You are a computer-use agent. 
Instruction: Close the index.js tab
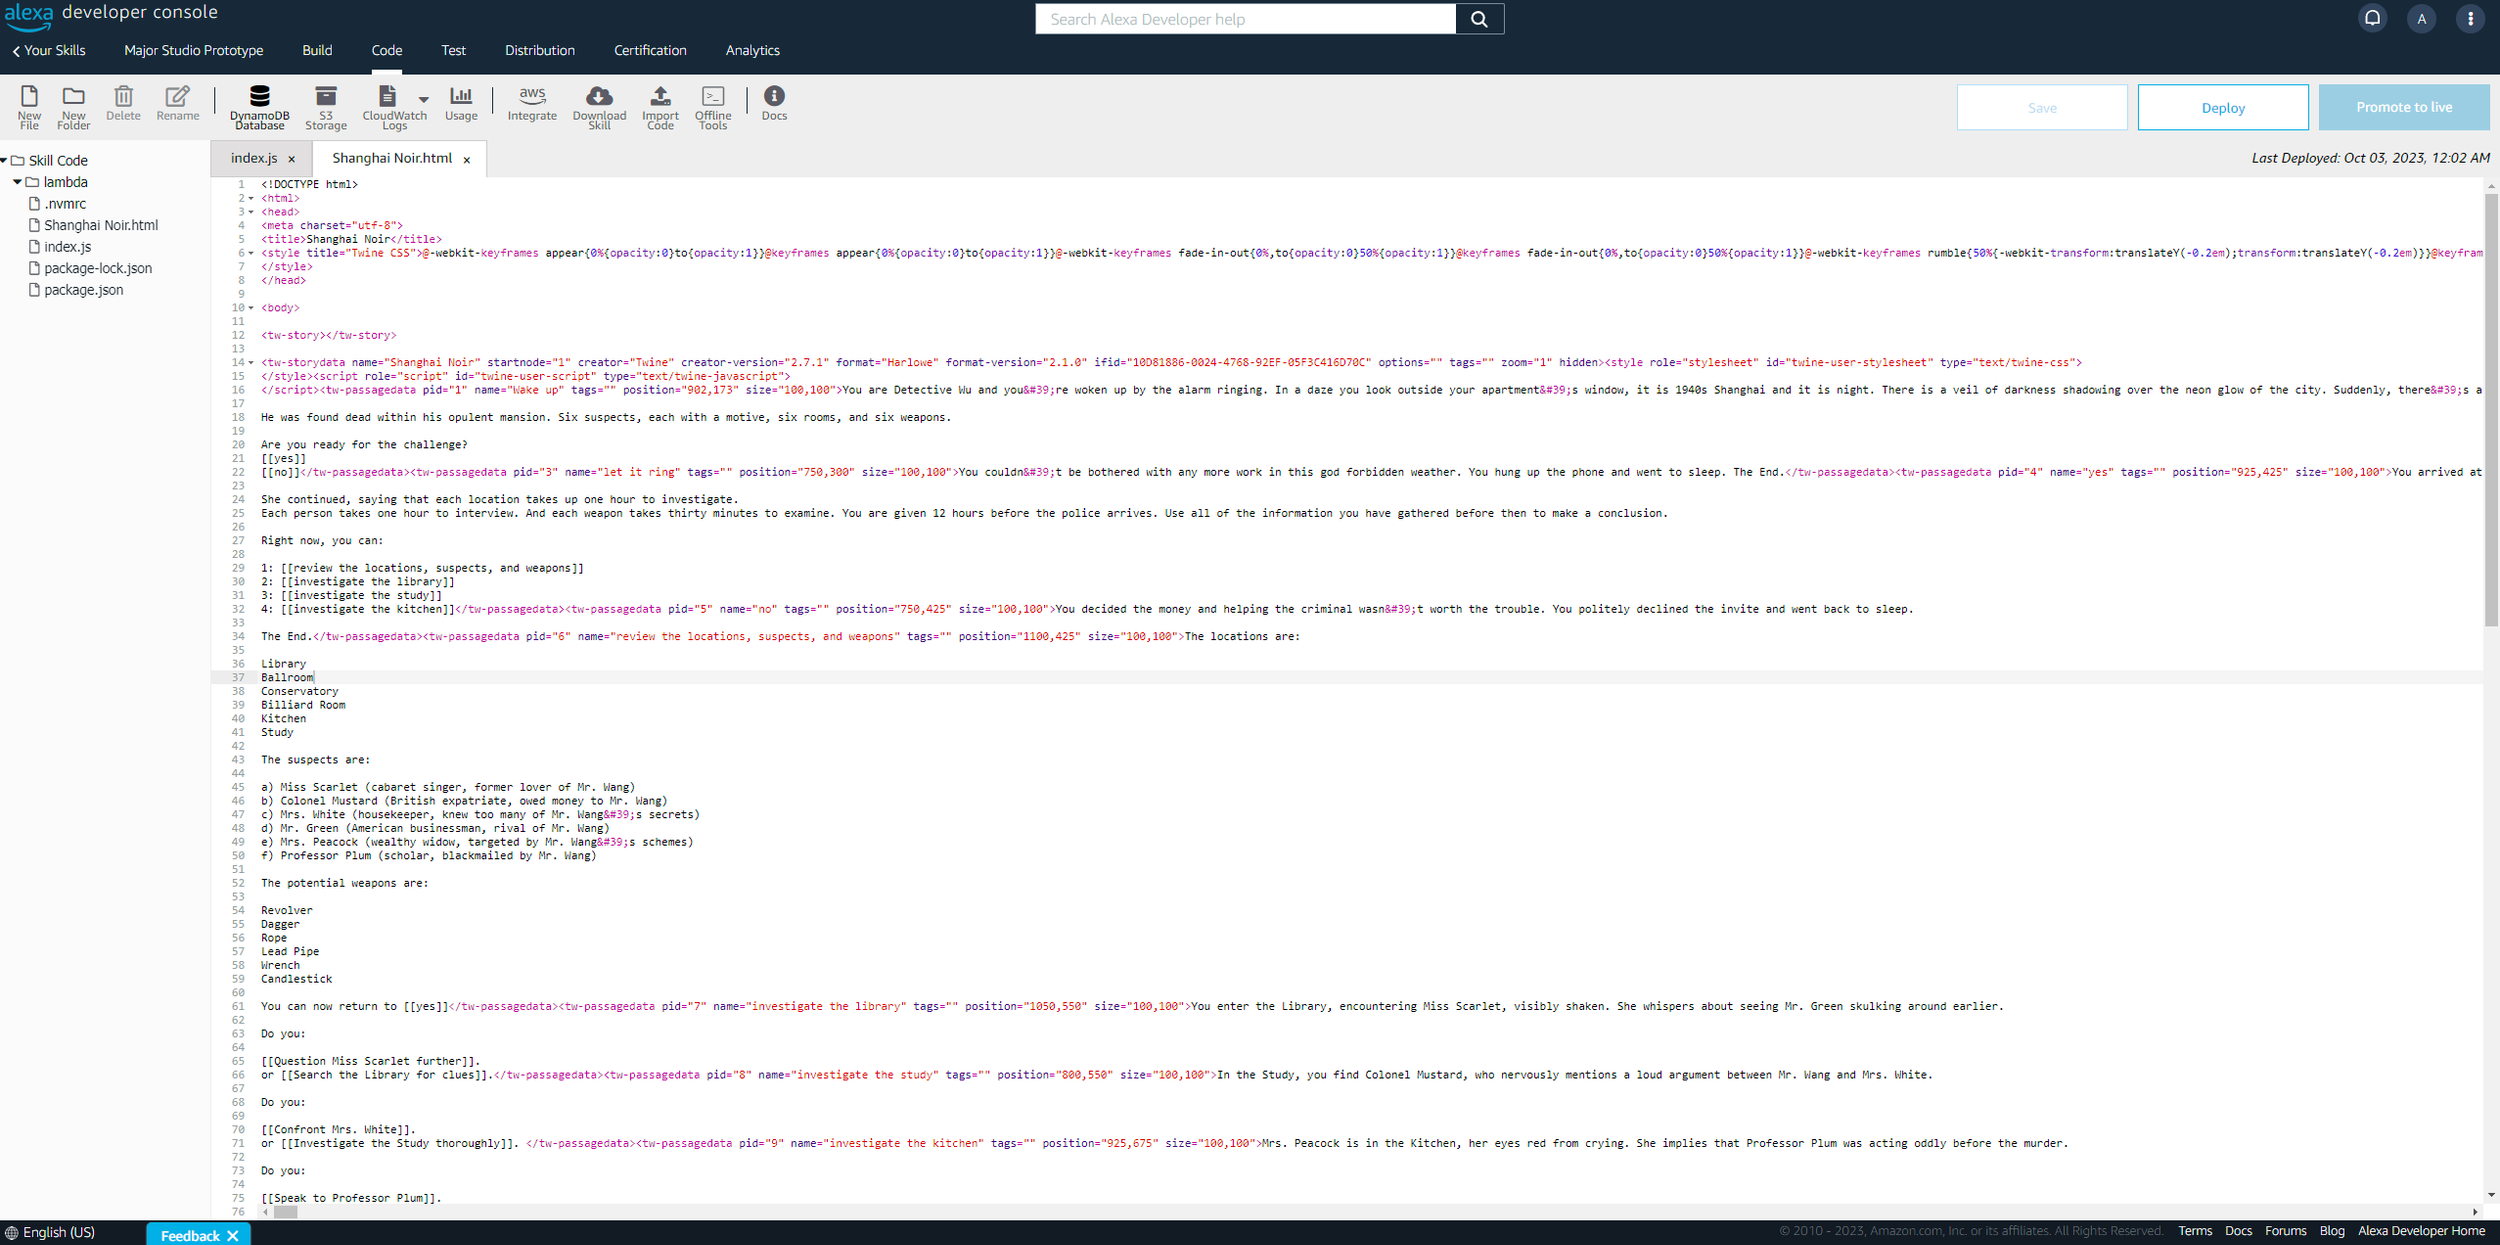tap(292, 159)
